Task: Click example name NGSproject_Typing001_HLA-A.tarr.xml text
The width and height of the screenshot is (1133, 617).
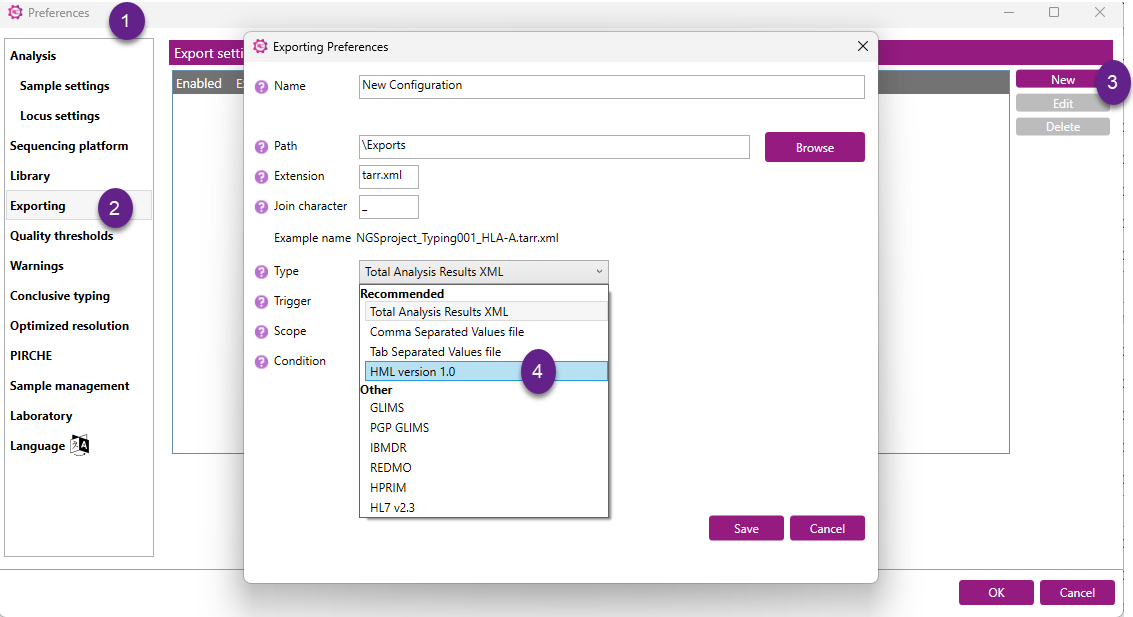Action: (457, 238)
